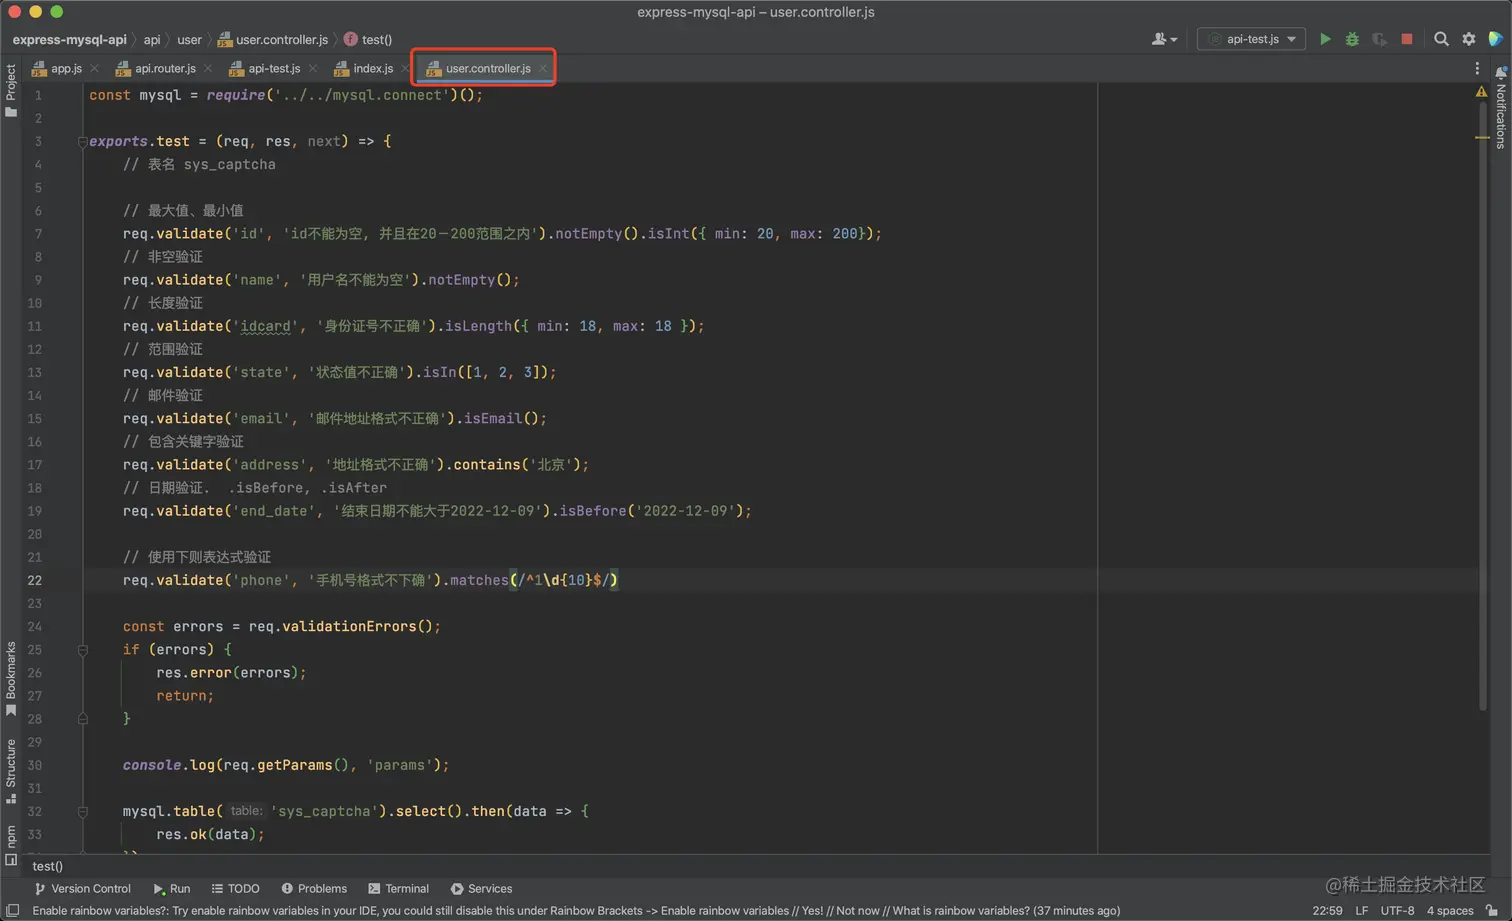
Task: Switch to the index.js editor tab
Action: tap(372, 68)
